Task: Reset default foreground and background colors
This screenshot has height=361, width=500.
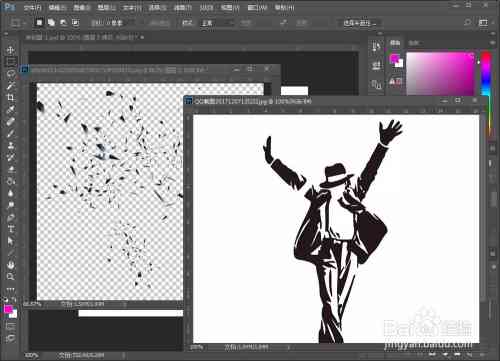Action: [x=6, y=300]
